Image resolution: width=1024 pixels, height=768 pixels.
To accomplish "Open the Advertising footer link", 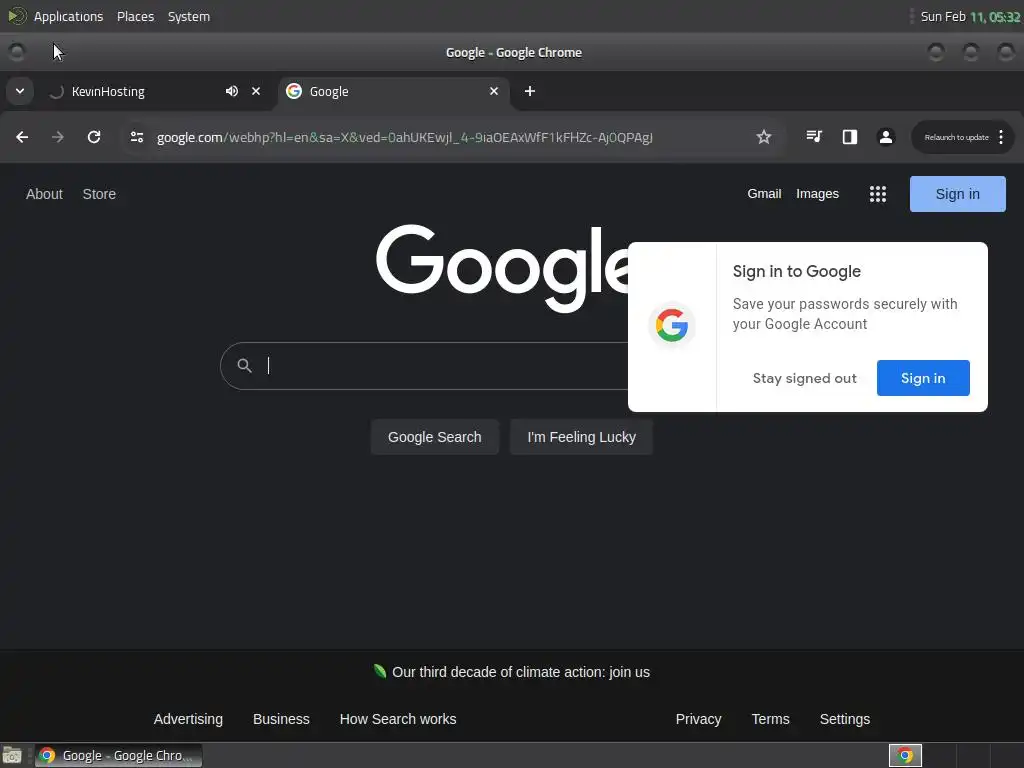I will pyautogui.click(x=188, y=719).
